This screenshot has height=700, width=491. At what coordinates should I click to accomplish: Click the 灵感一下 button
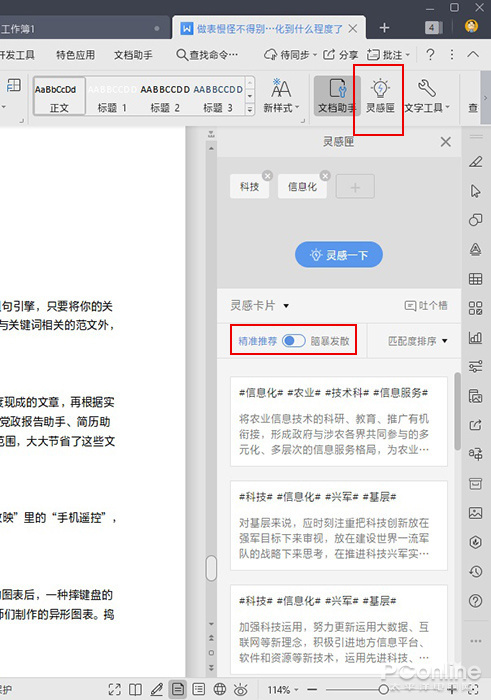(339, 255)
